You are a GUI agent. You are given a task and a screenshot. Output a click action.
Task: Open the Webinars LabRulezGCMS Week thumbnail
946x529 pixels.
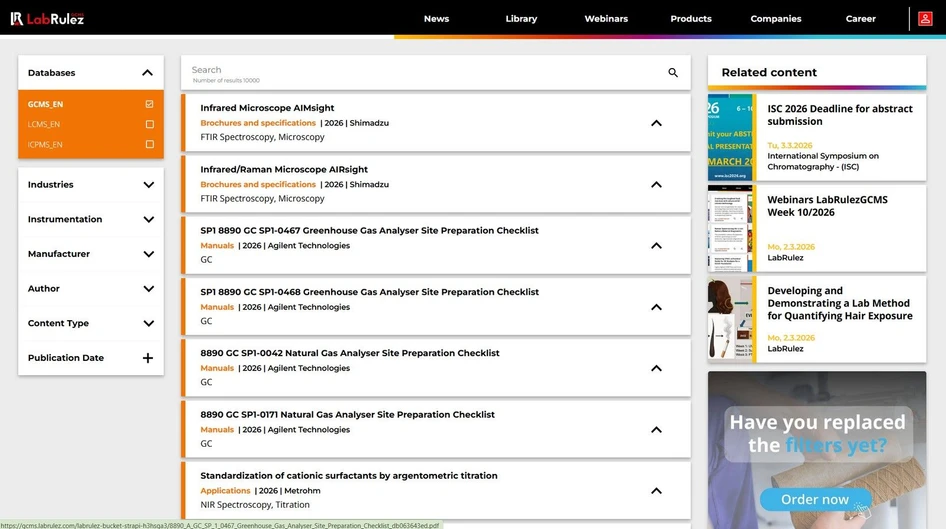[731, 228]
